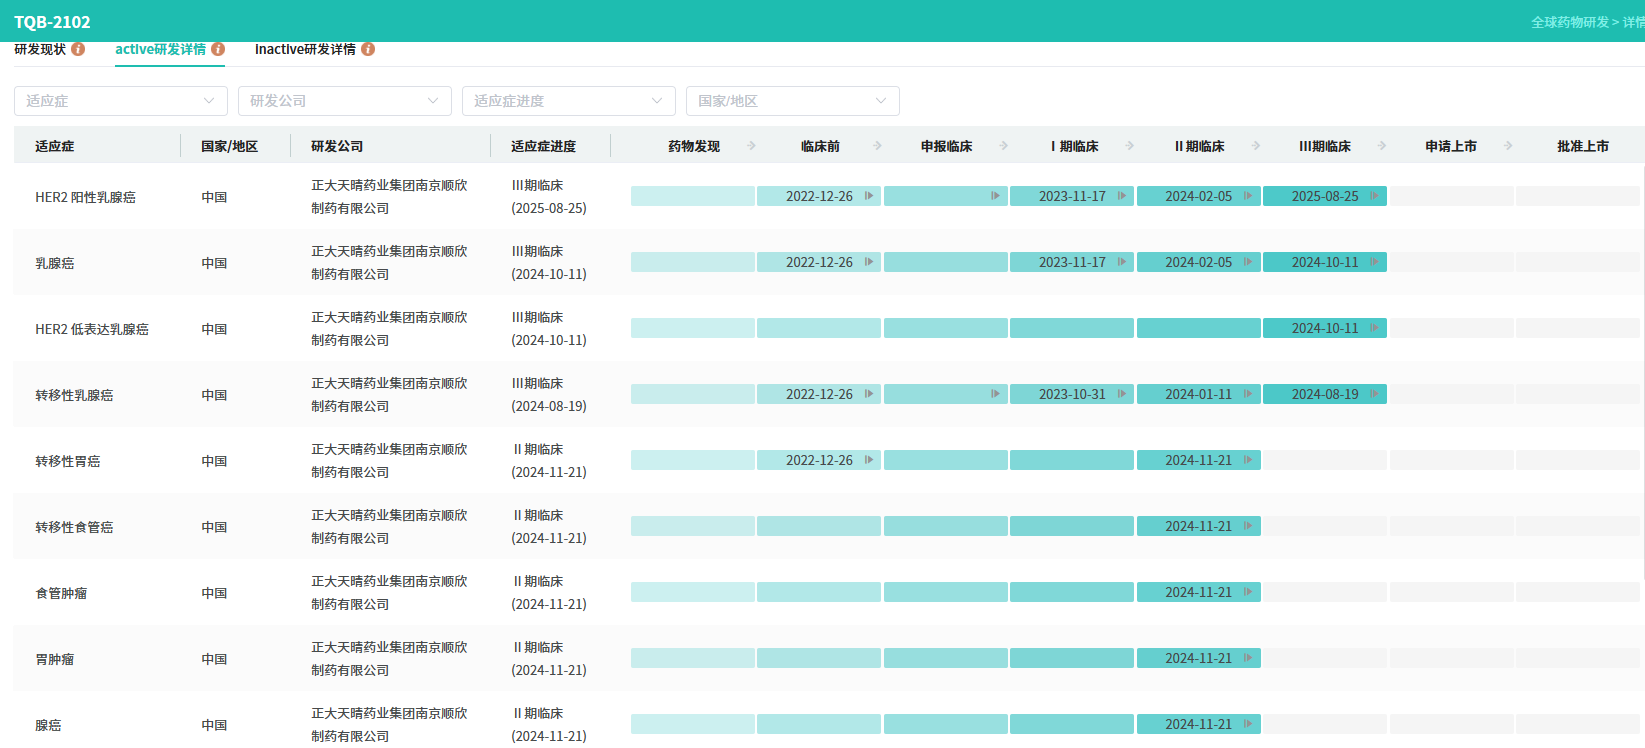Viewport: 1645px width, 748px height.
Task: Click arrow icon on 2024-10-11 bar, HER2 低表达乳腺癌
Action: click(x=1374, y=328)
